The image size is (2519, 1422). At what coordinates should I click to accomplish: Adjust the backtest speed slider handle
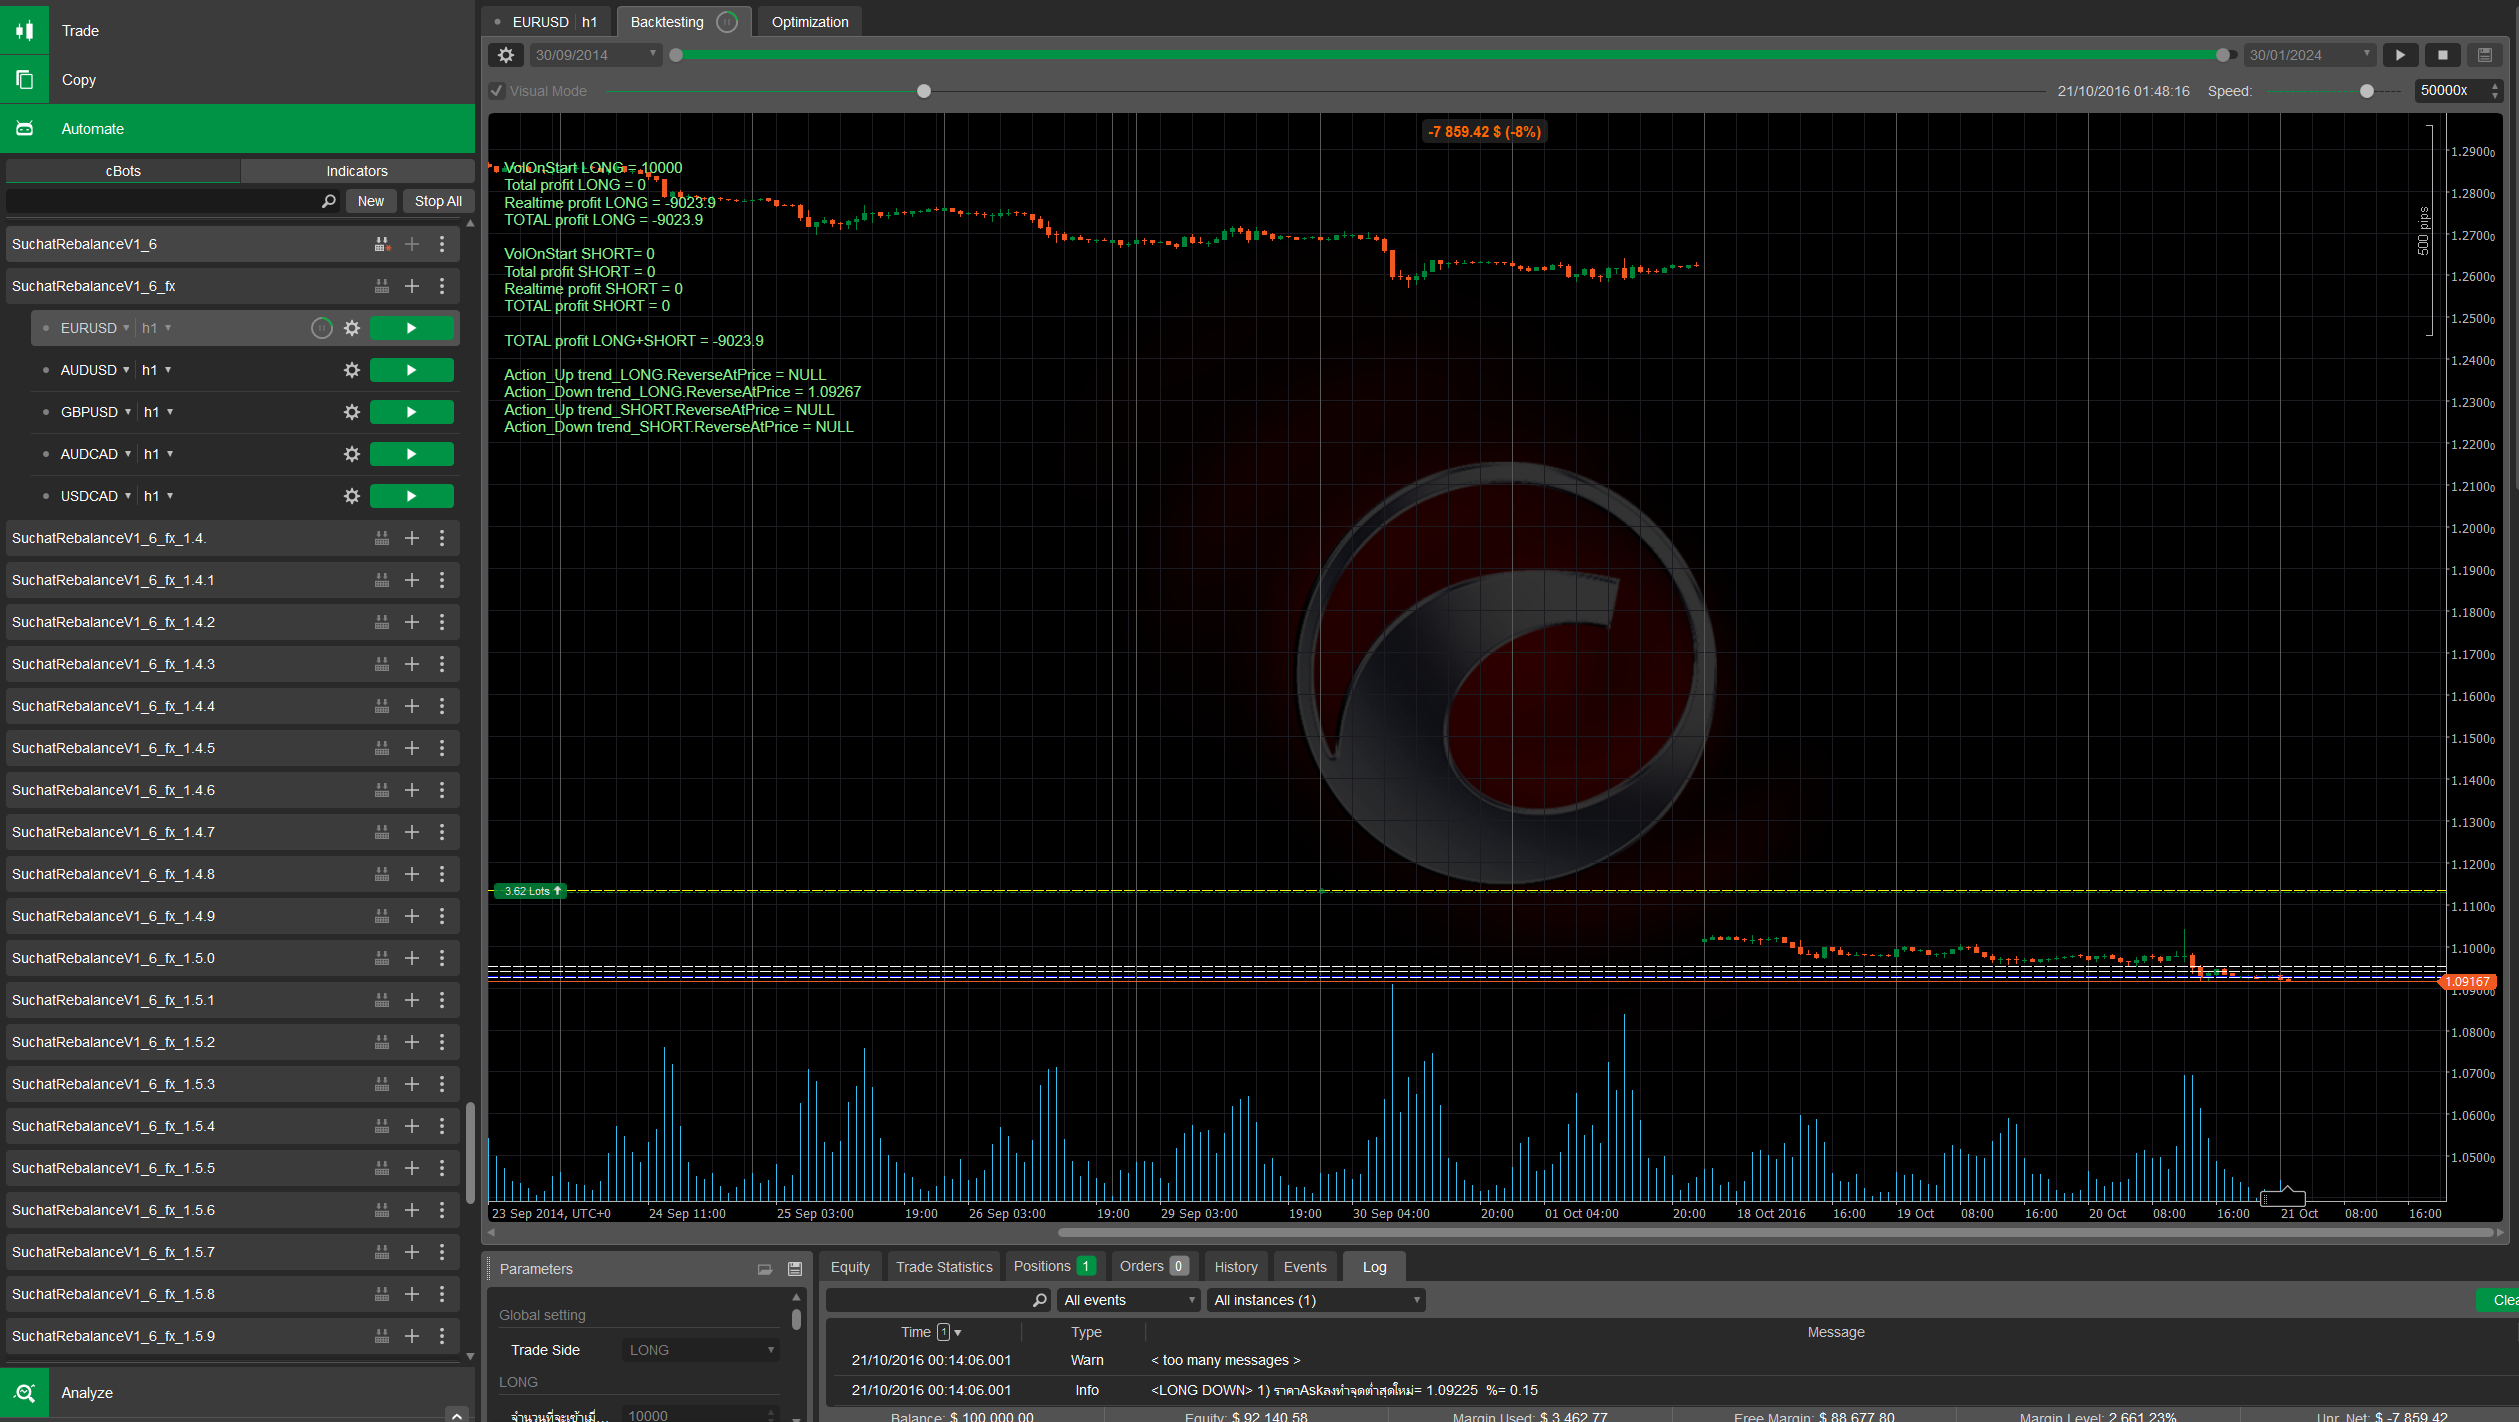[2366, 91]
